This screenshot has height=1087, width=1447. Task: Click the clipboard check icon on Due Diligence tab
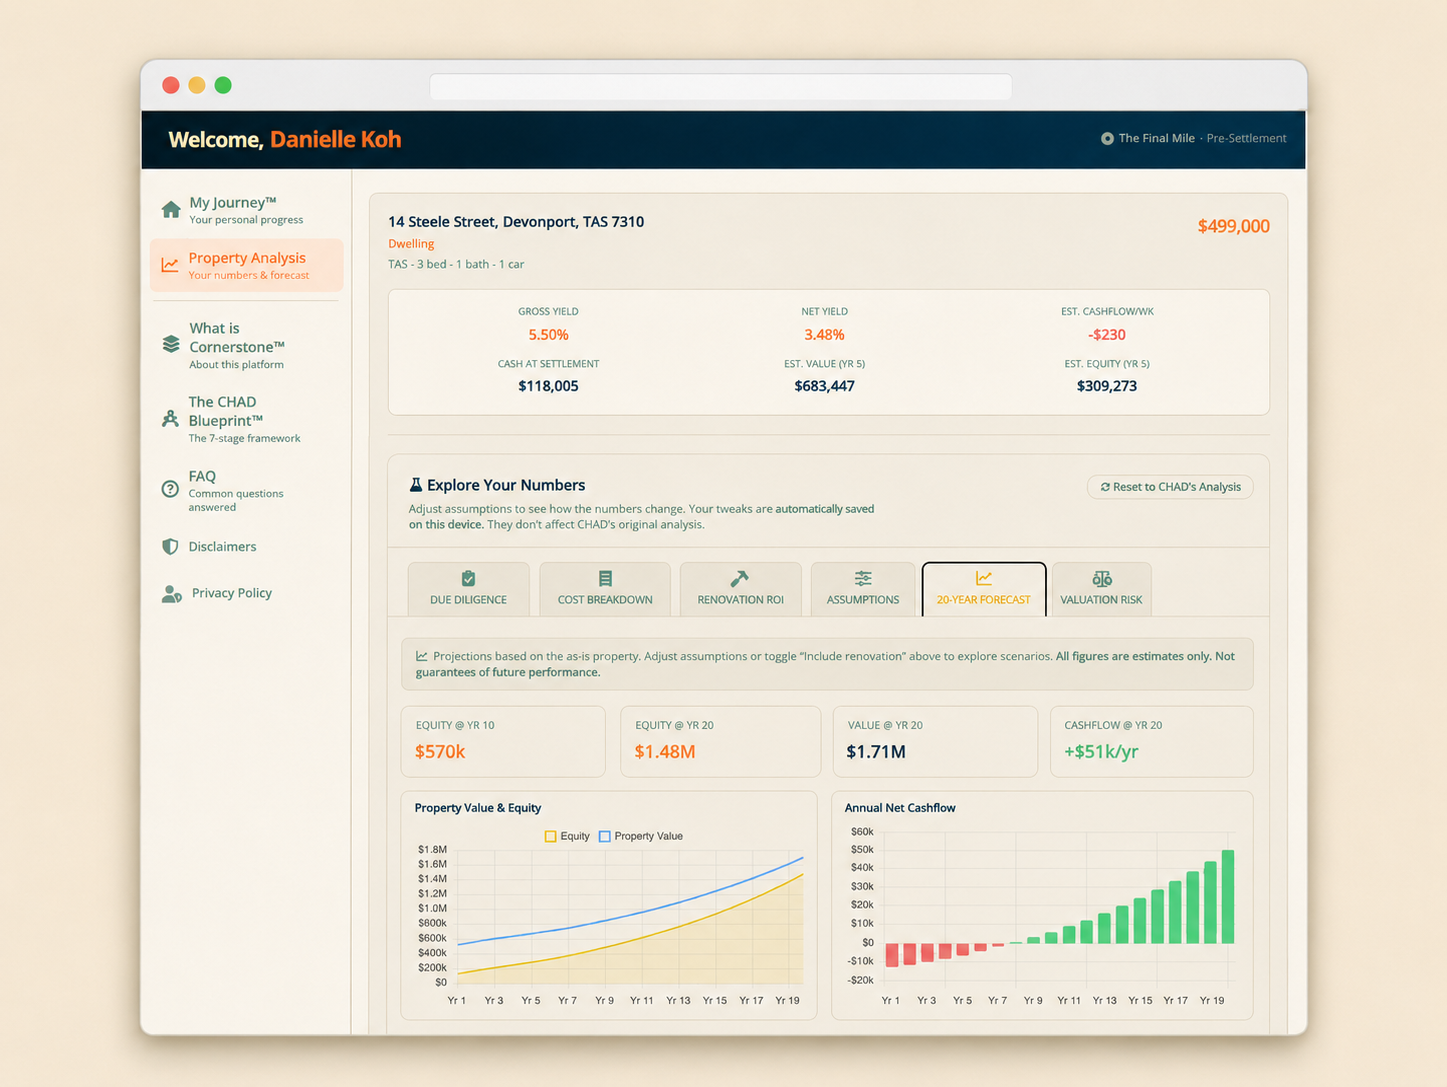468,578
